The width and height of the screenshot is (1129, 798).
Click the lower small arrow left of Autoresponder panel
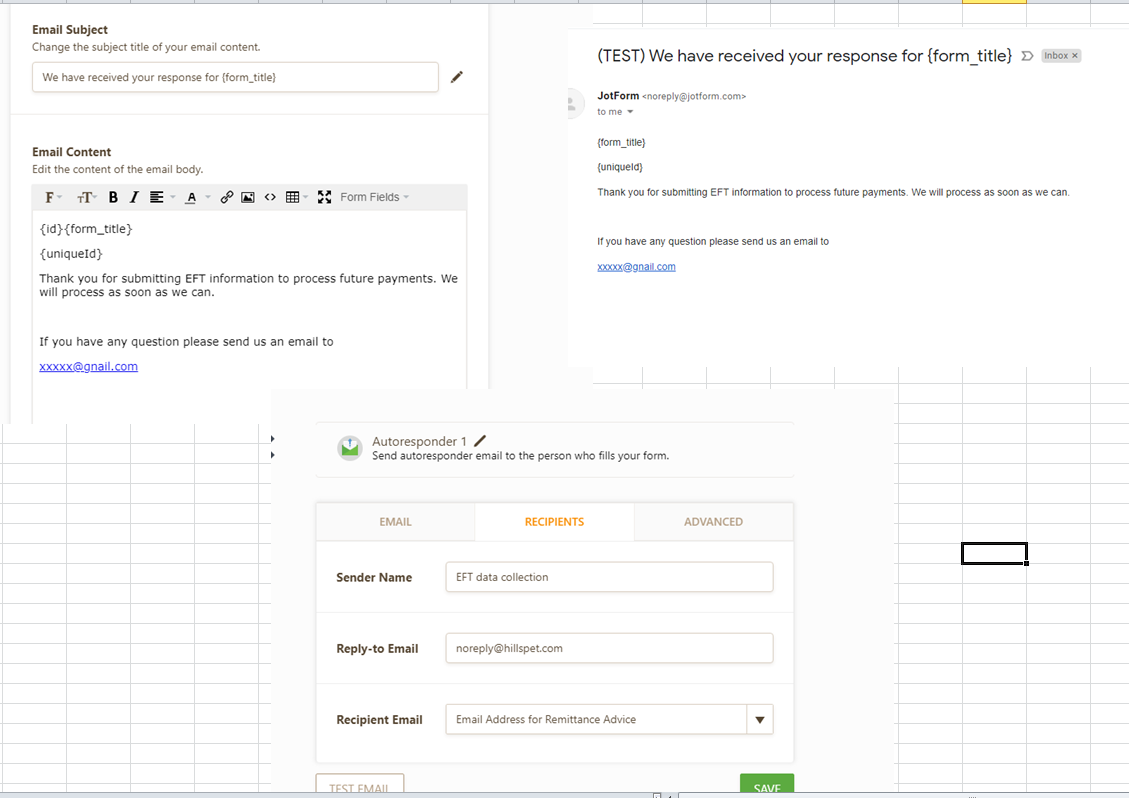[x=272, y=454]
